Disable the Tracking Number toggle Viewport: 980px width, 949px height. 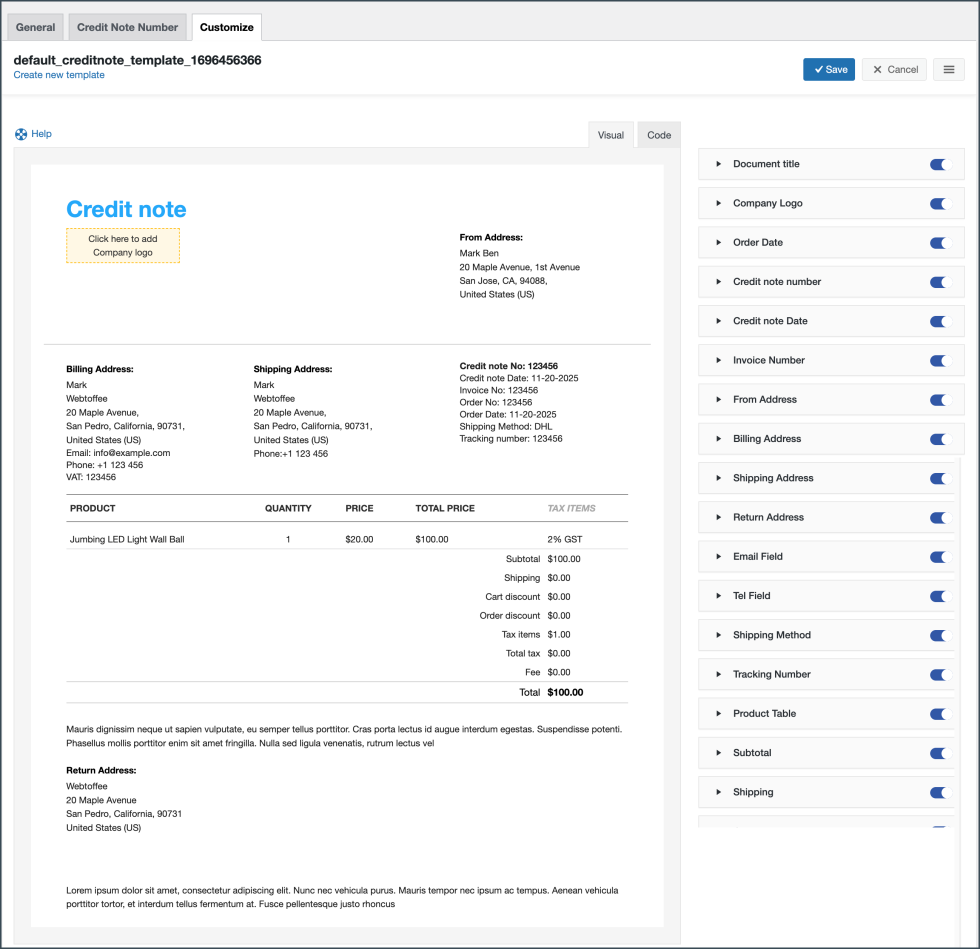point(941,675)
